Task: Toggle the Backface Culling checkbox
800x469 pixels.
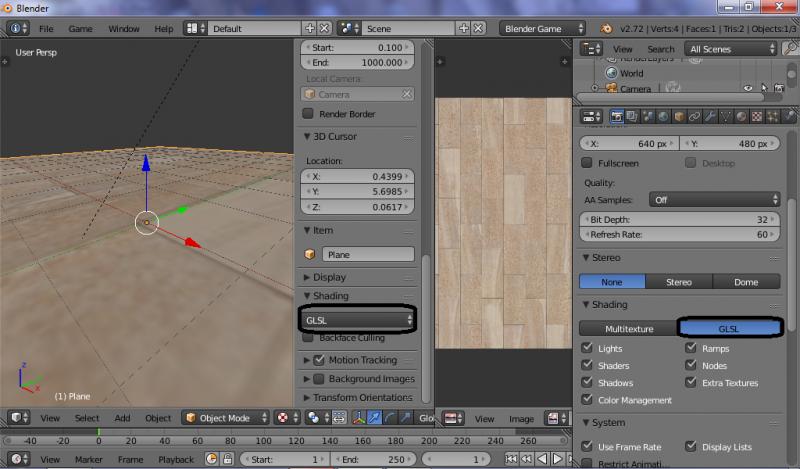Action: [x=308, y=338]
